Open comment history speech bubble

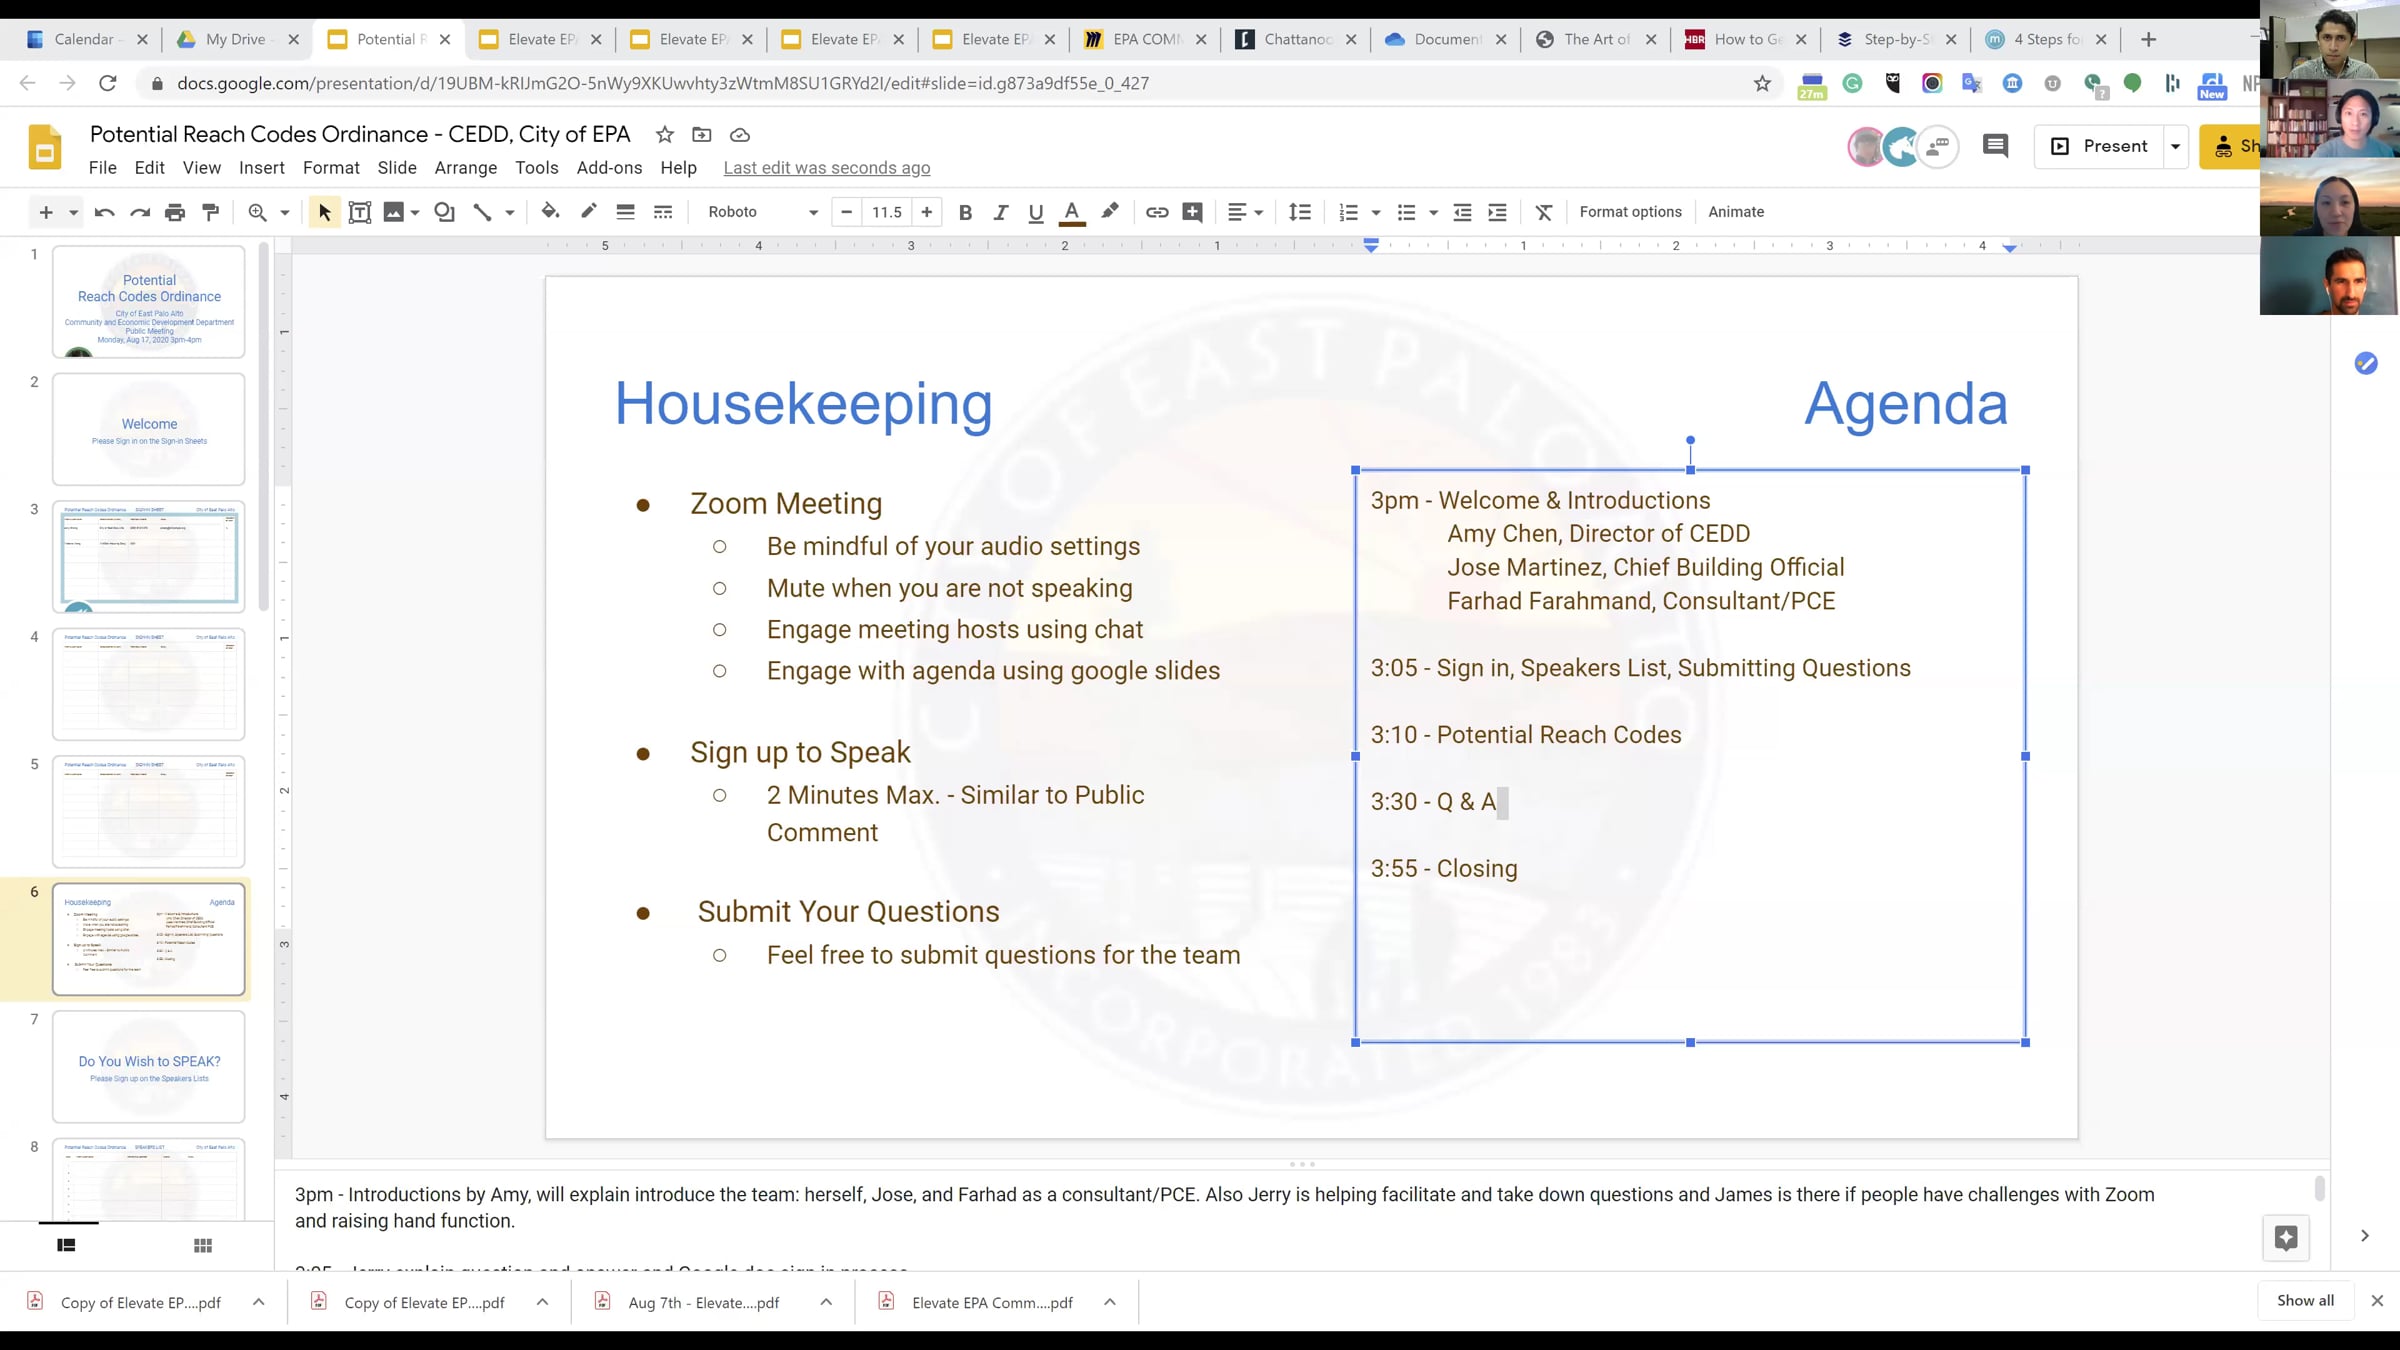pyautogui.click(x=1995, y=146)
